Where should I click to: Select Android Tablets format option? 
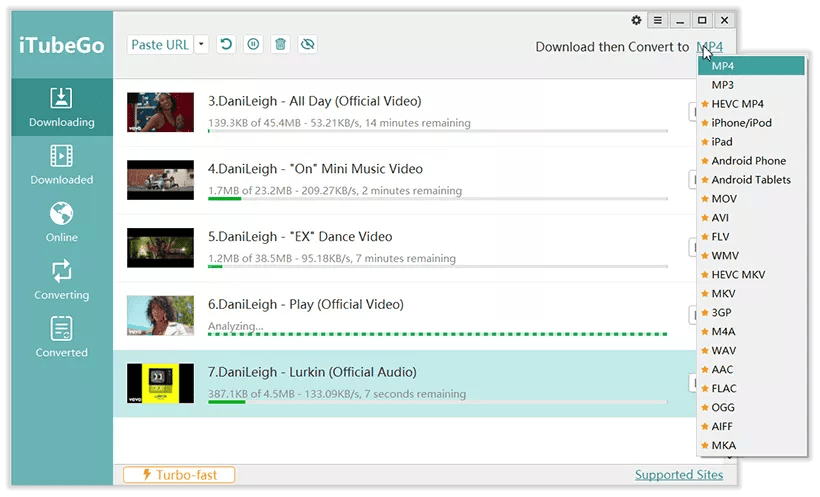(x=751, y=179)
